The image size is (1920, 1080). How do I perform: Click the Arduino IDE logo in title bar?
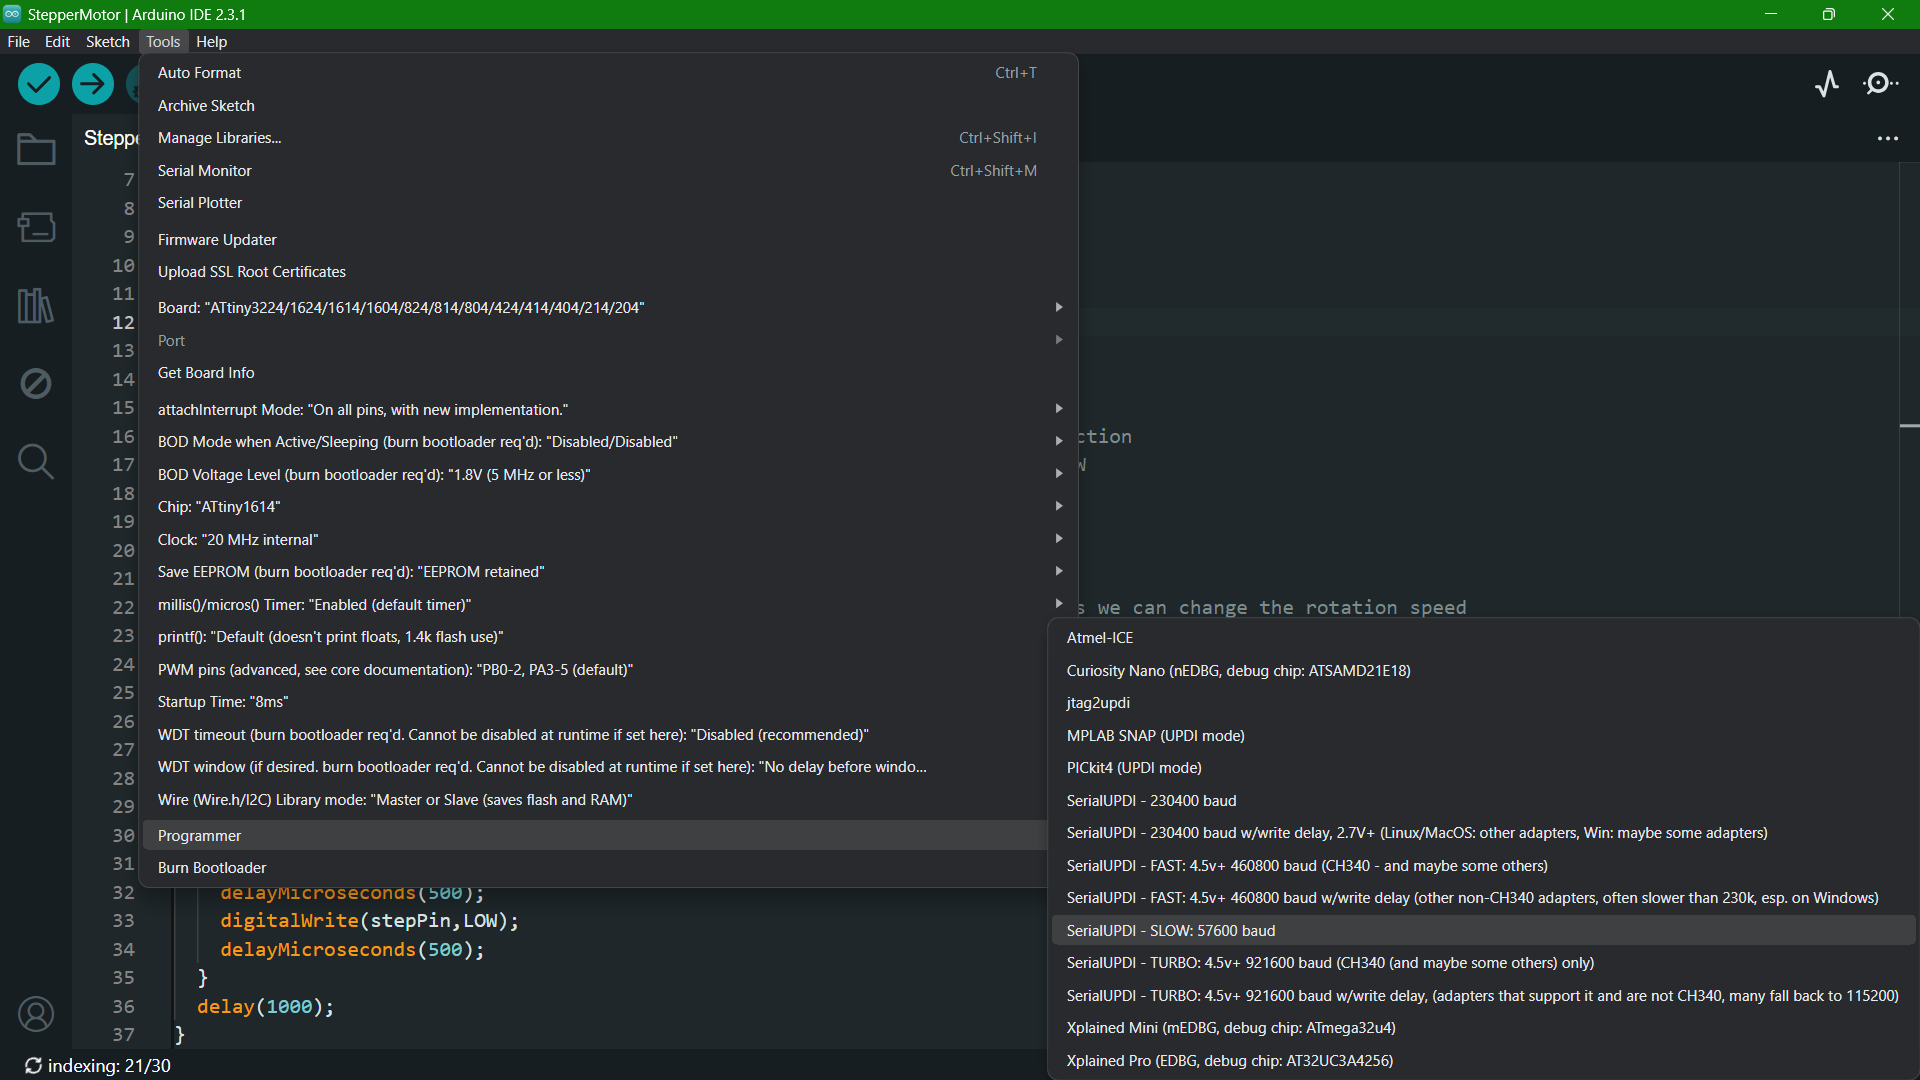pos(12,14)
